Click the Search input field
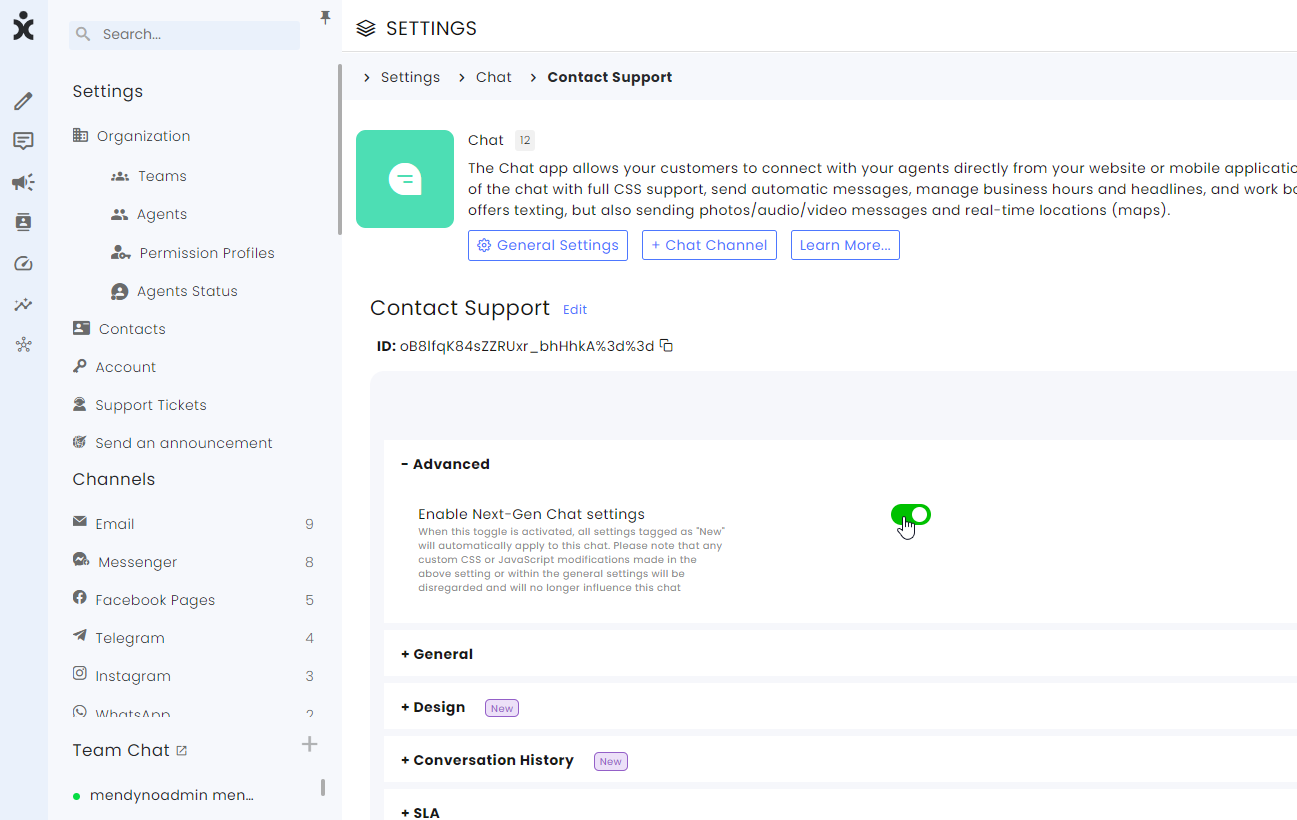Screen dimensions: 1297x820 click(184, 34)
